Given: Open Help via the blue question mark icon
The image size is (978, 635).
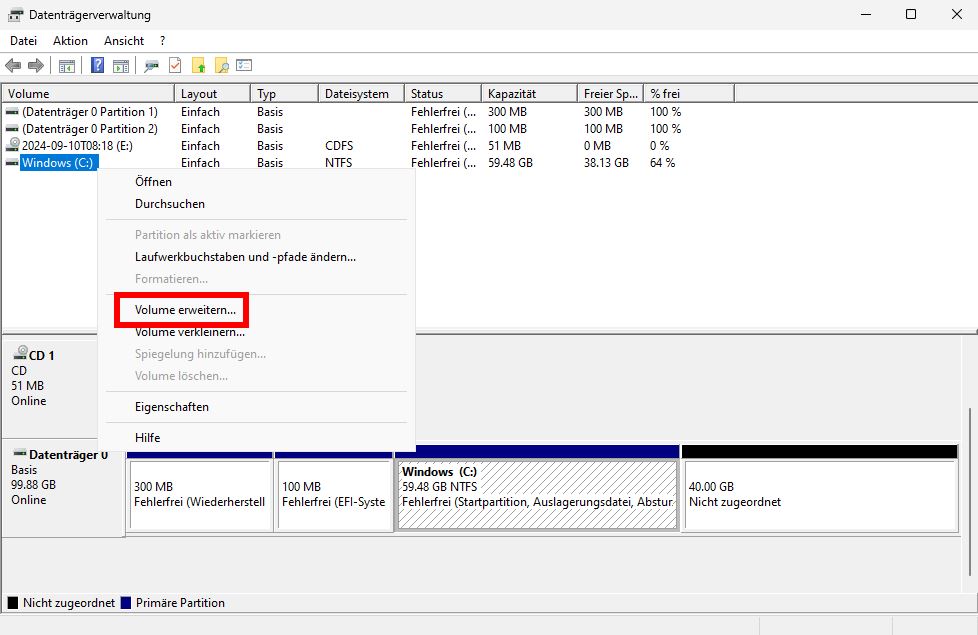Looking at the screenshot, I should click(98, 65).
